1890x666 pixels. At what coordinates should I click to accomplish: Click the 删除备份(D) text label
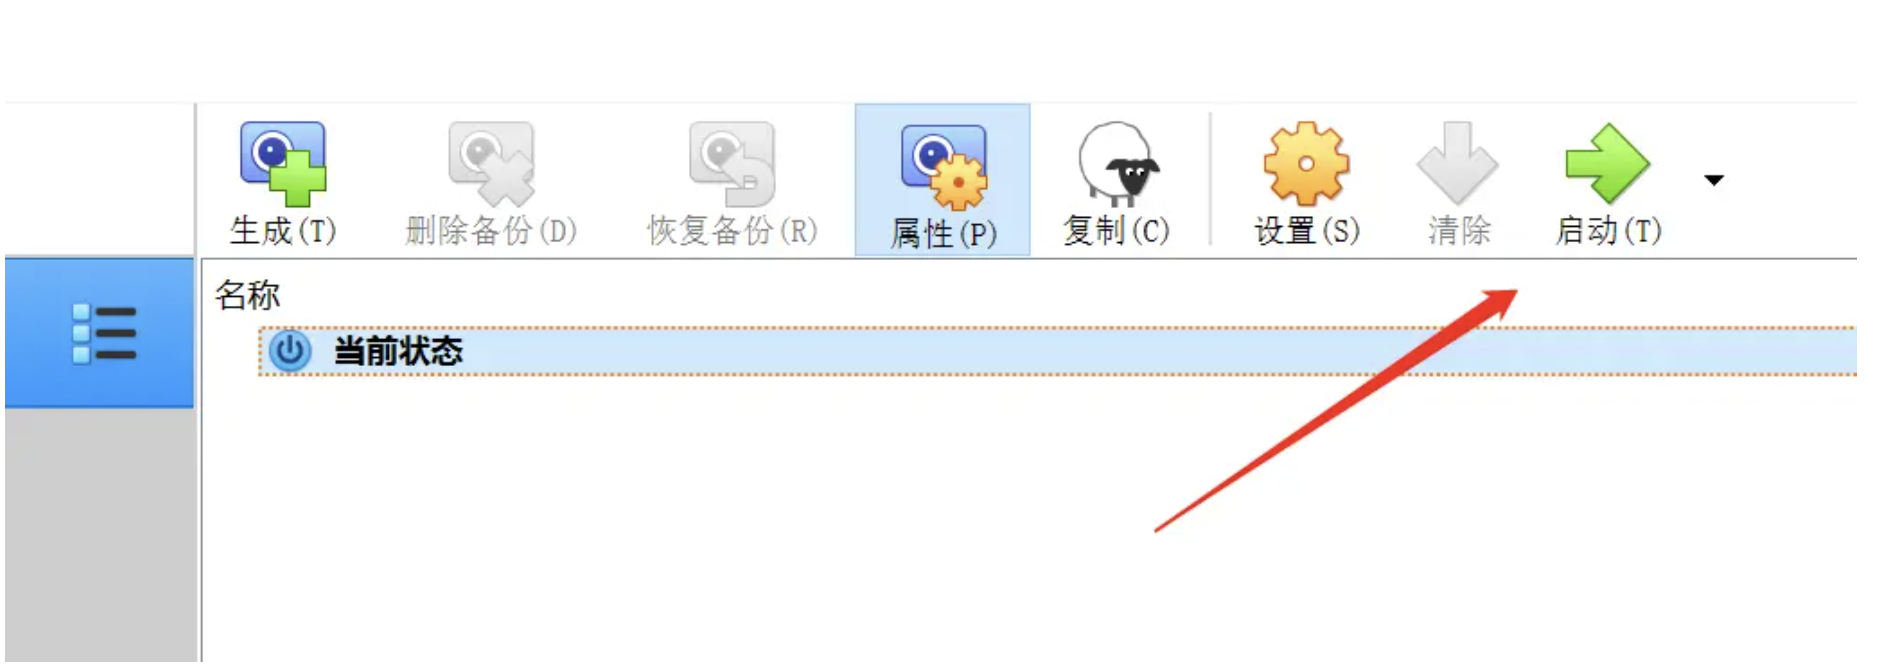point(491,231)
